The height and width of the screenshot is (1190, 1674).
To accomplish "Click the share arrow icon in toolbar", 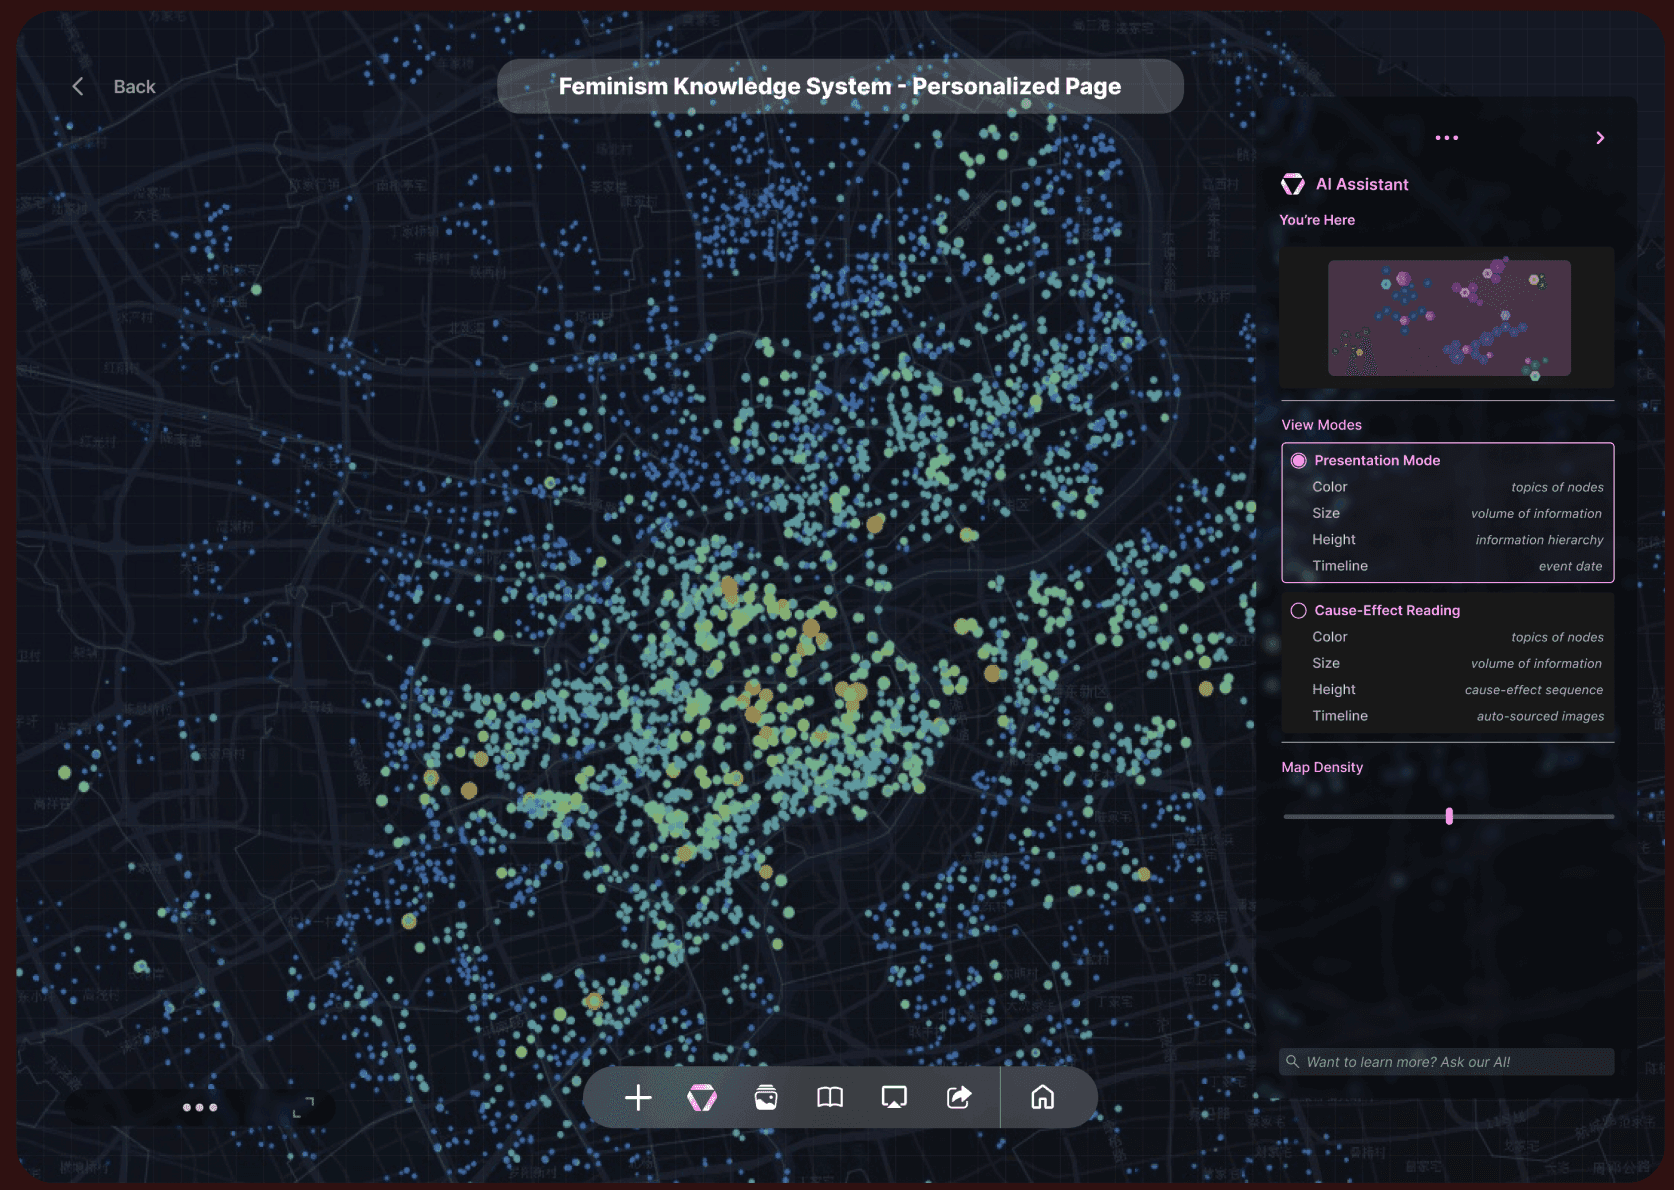I will pyautogui.click(x=959, y=1098).
